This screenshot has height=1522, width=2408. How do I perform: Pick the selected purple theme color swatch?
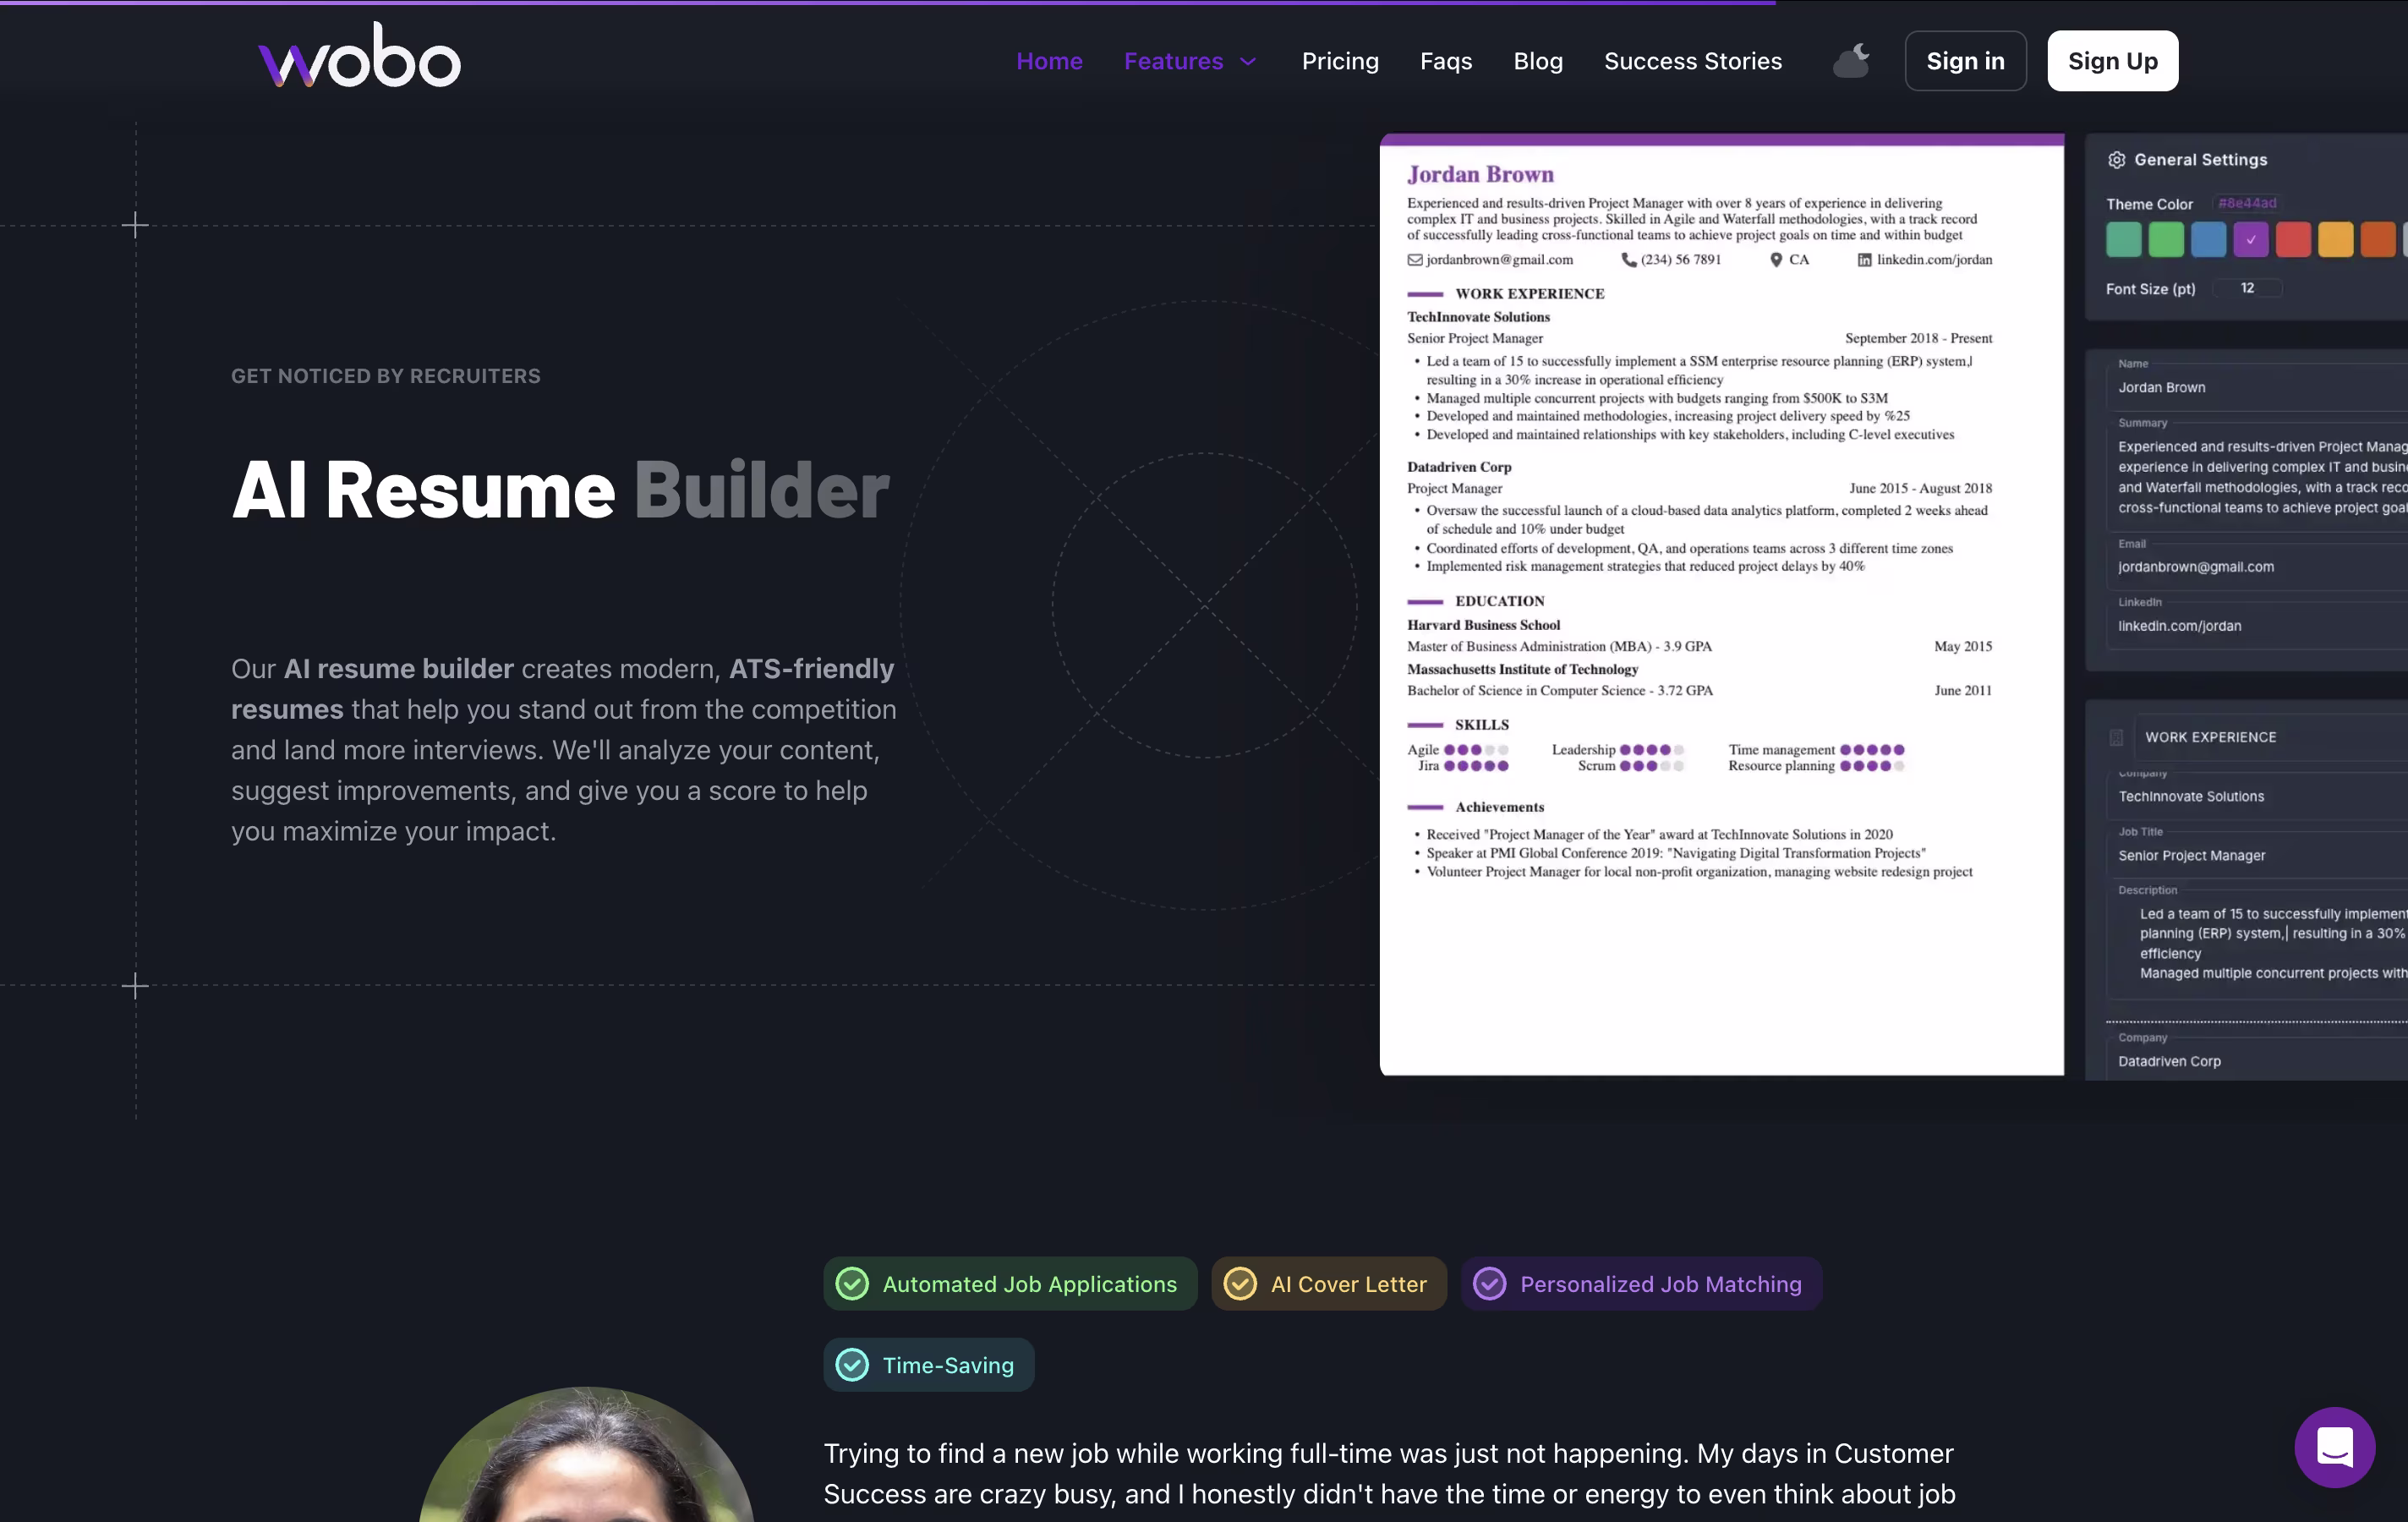pos(2250,239)
